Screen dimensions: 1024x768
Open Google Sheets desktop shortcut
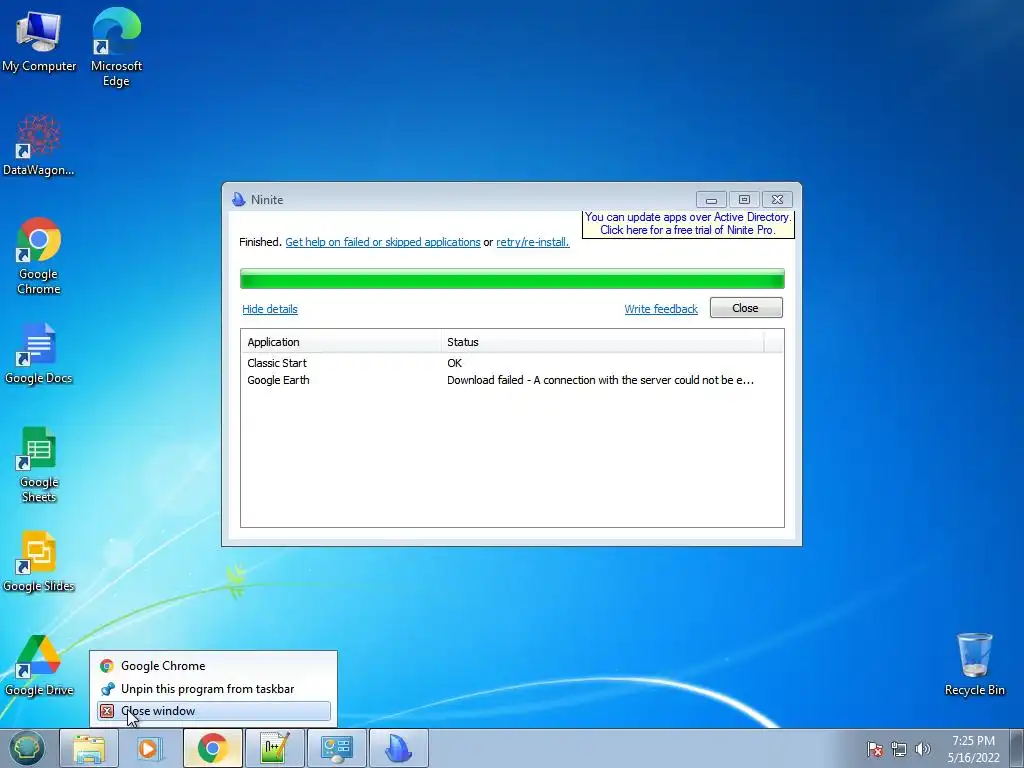[x=39, y=464]
